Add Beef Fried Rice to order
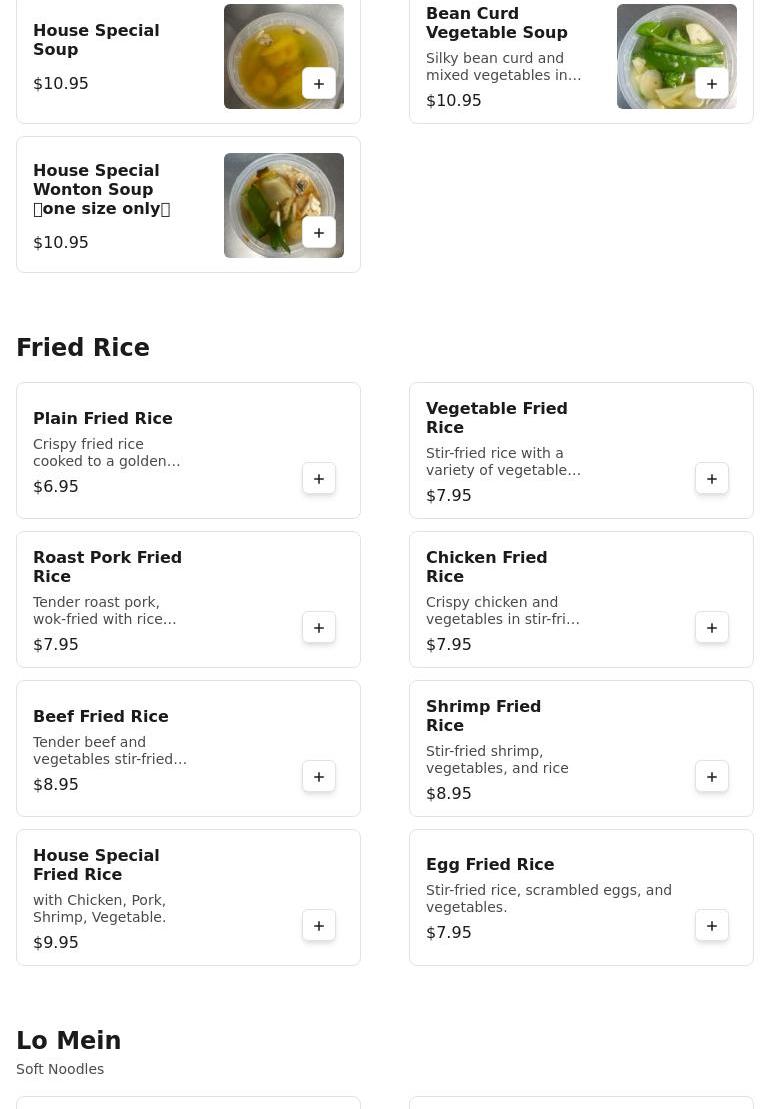This screenshot has height=1109, width=770. (x=319, y=777)
